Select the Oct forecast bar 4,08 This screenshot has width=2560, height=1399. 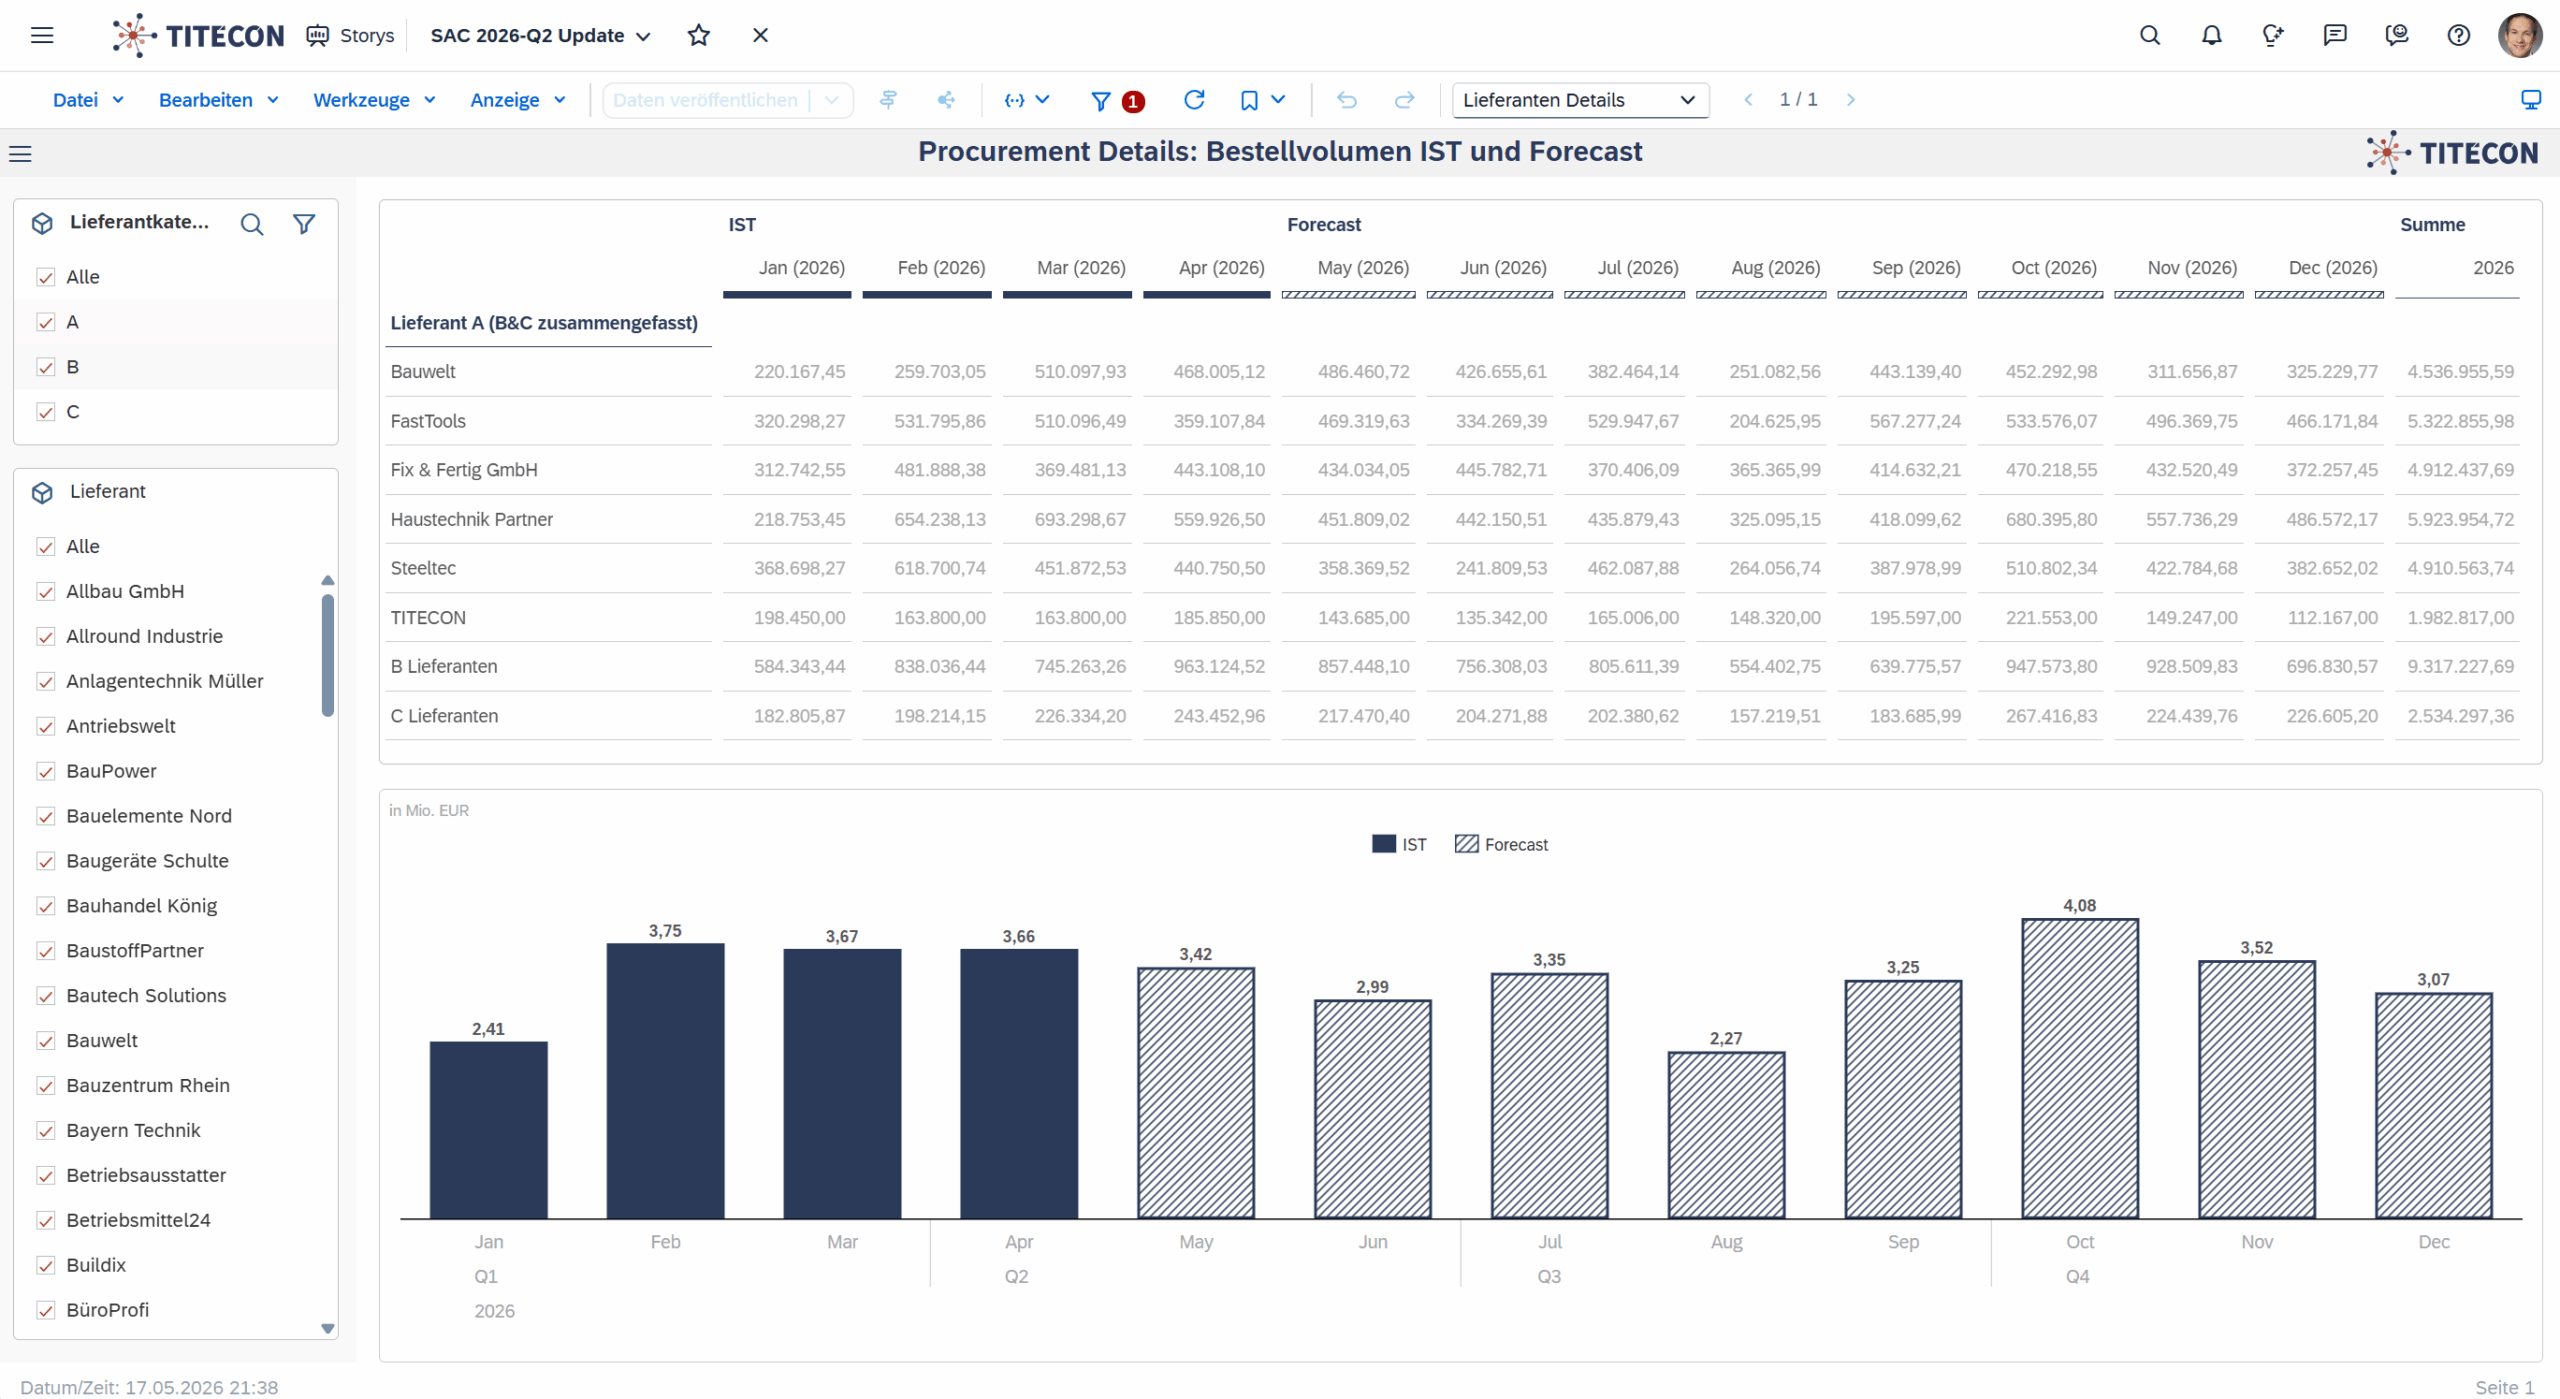[2079, 1069]
